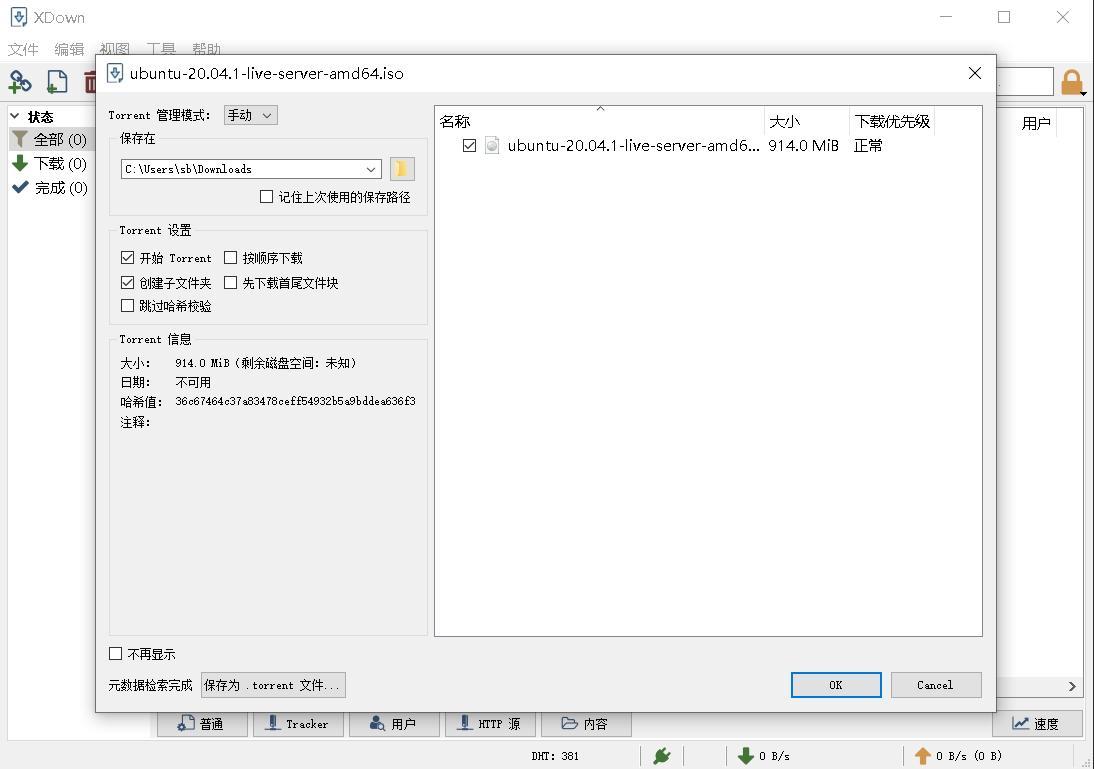Collapse the 状态 section in the sidebar

[14, 116]
